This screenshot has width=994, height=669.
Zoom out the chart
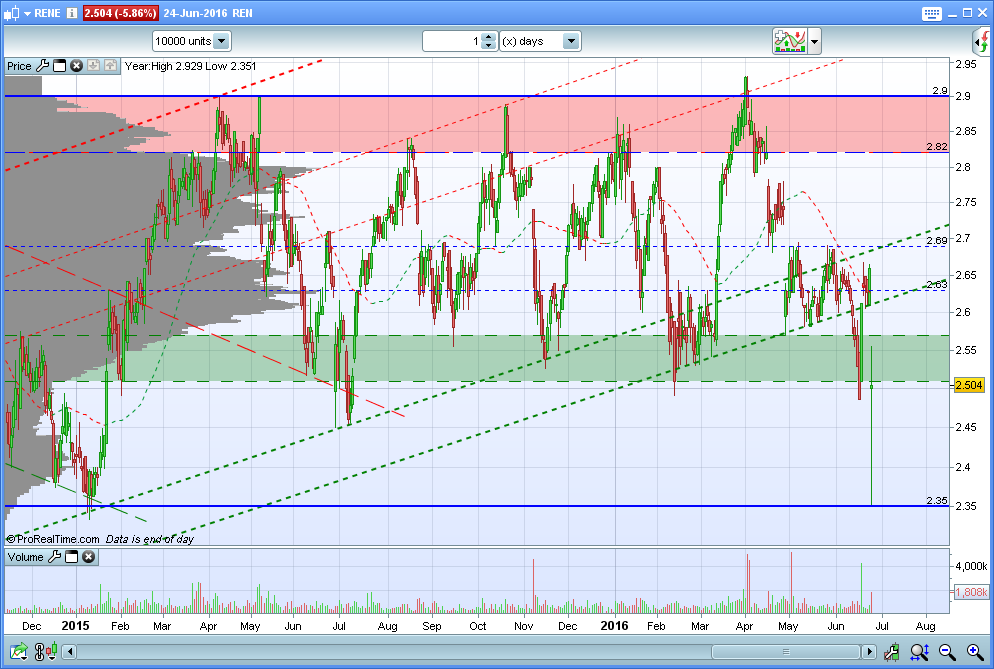[947, 651]
